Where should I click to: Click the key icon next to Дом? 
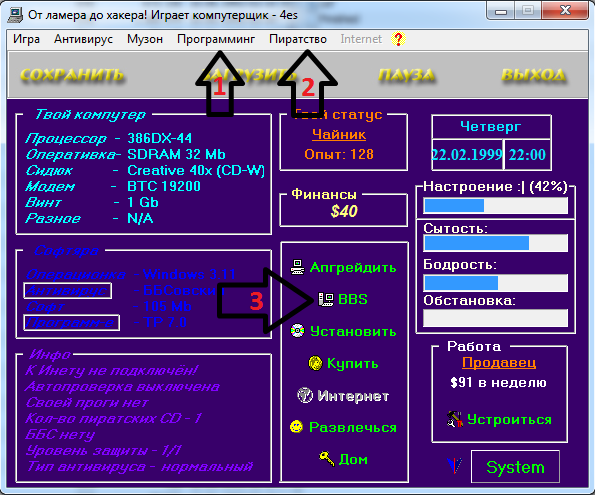click(326, 459)
